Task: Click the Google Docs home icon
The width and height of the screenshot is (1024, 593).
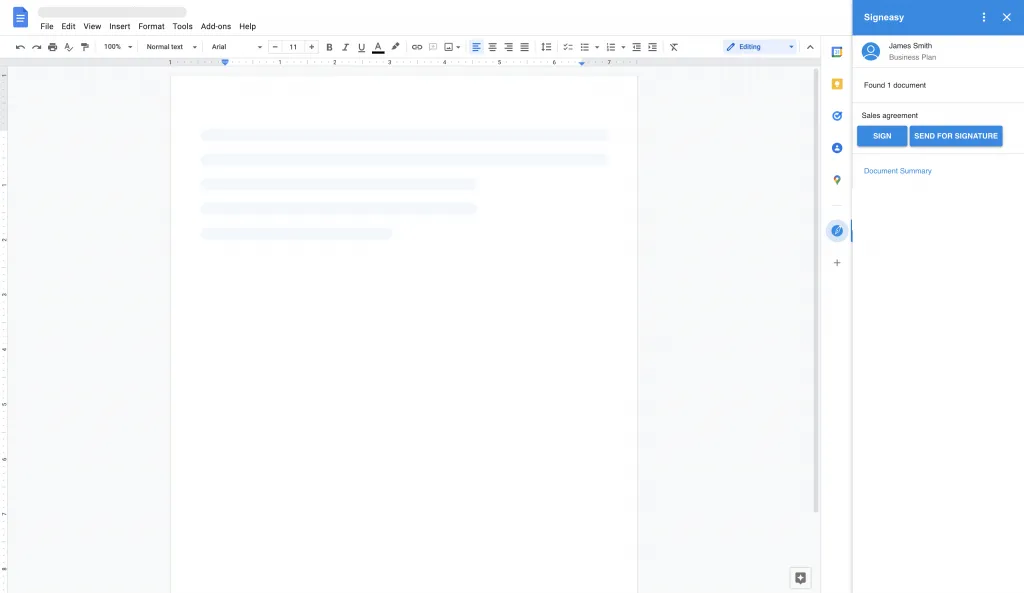Action: click(20, 18)
